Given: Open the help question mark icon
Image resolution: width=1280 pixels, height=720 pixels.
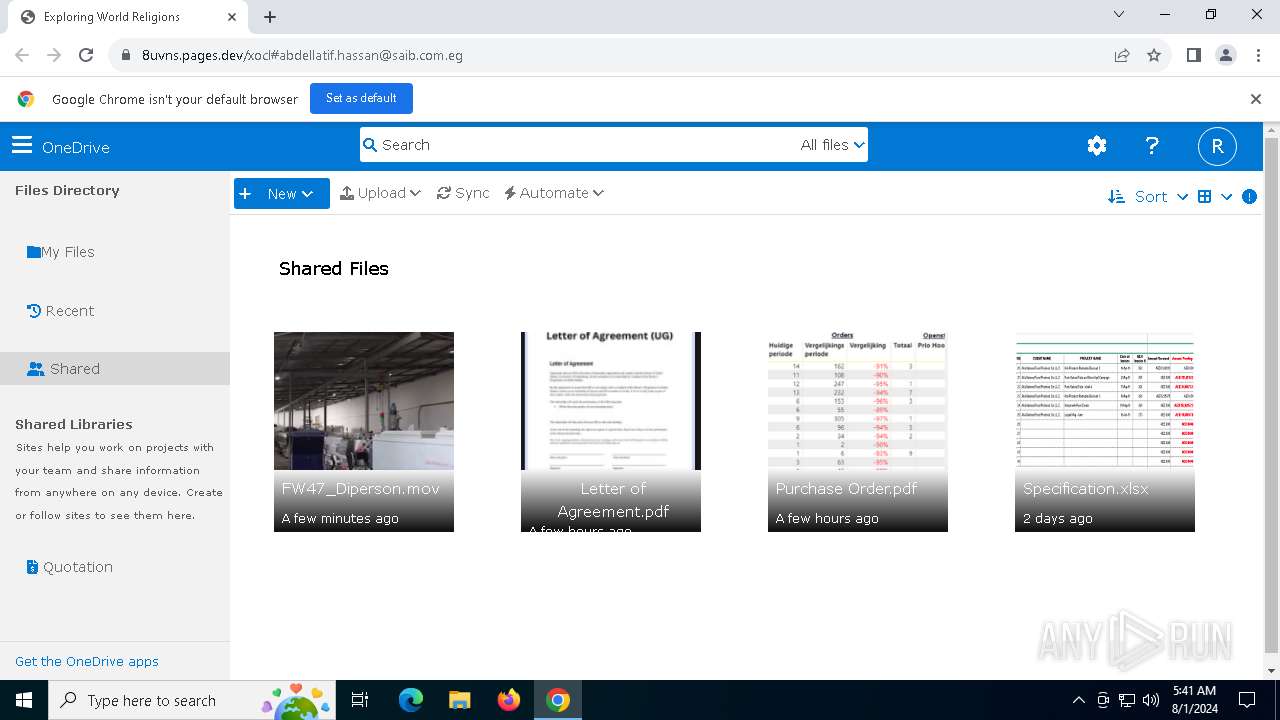Looking at the screenshot, I should click(1152, 146).
